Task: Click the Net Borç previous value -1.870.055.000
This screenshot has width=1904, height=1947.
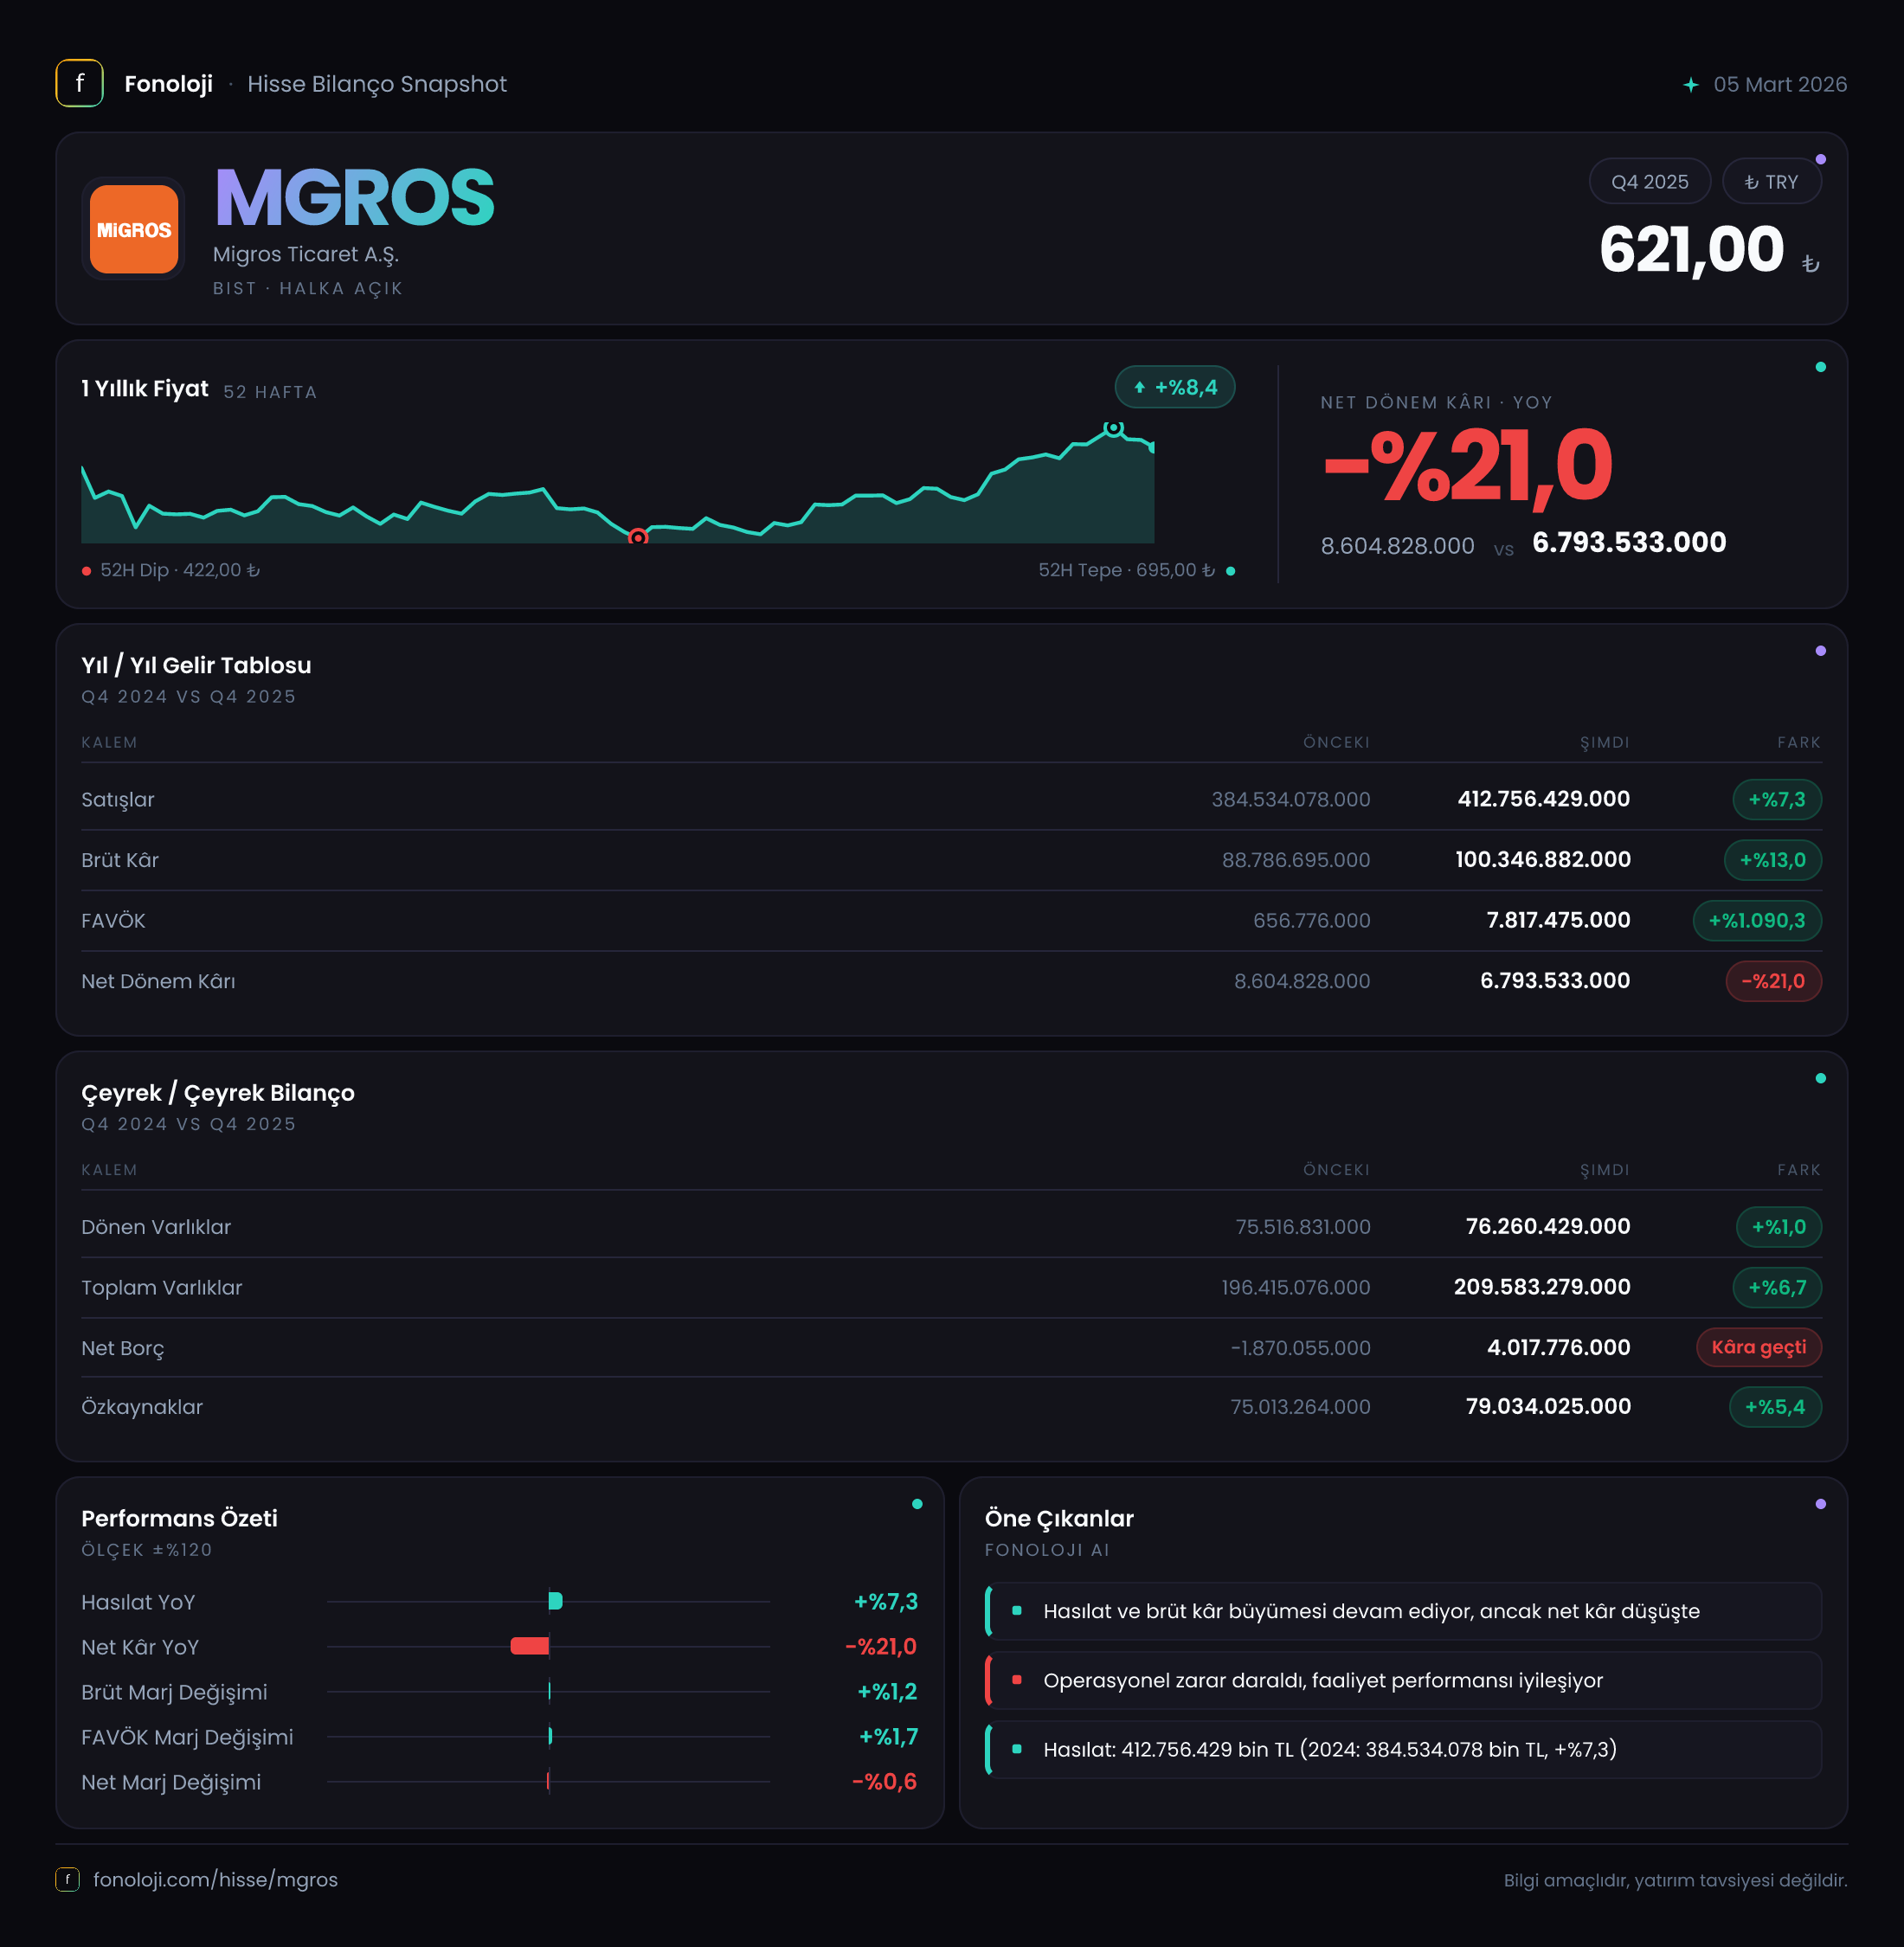Action: 1300,1347
